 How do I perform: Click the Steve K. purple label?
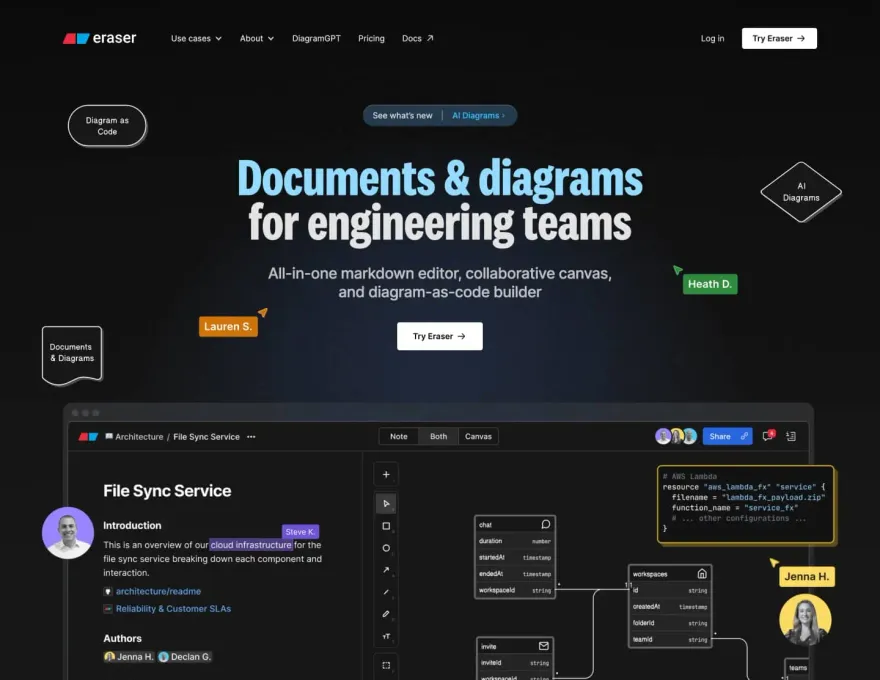point(300,531)
